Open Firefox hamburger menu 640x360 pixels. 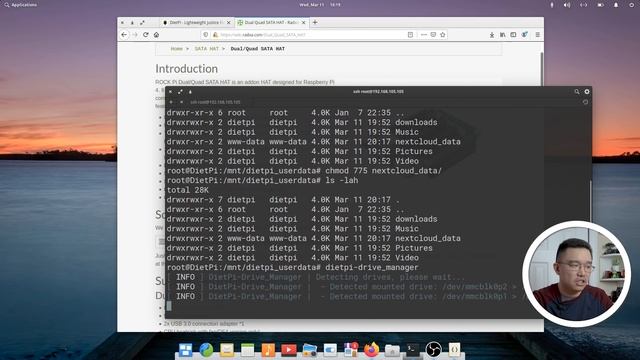tap(538, 35)
